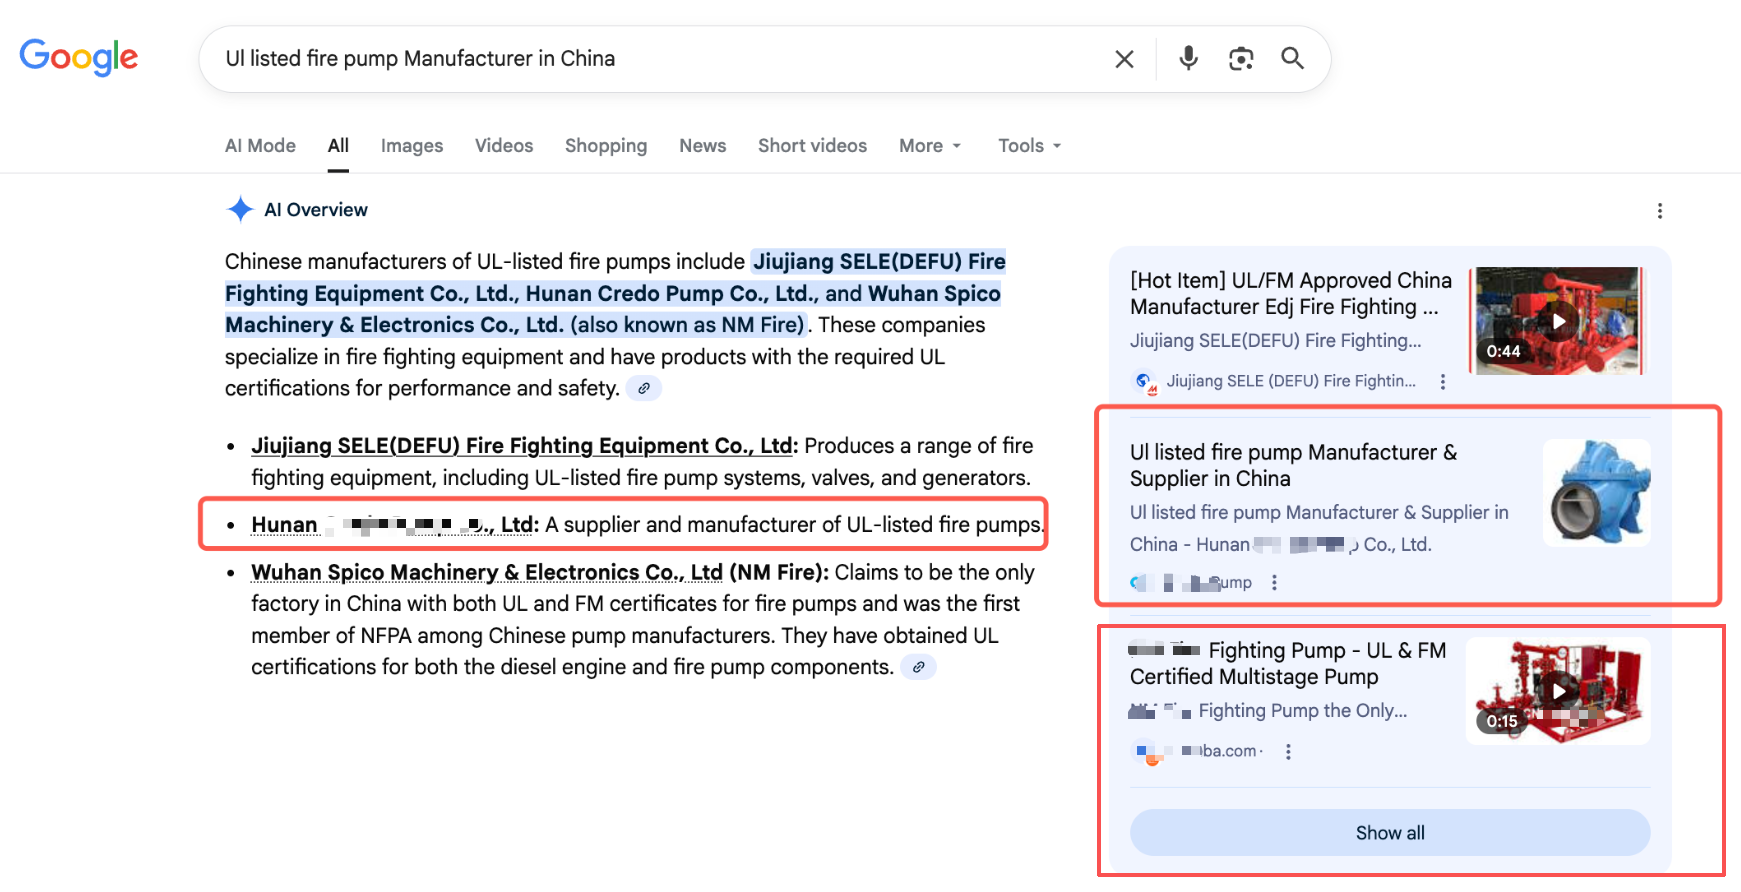Play the 0:44 fire pump video
The image size is (1741, 892).
point(1557,321)
